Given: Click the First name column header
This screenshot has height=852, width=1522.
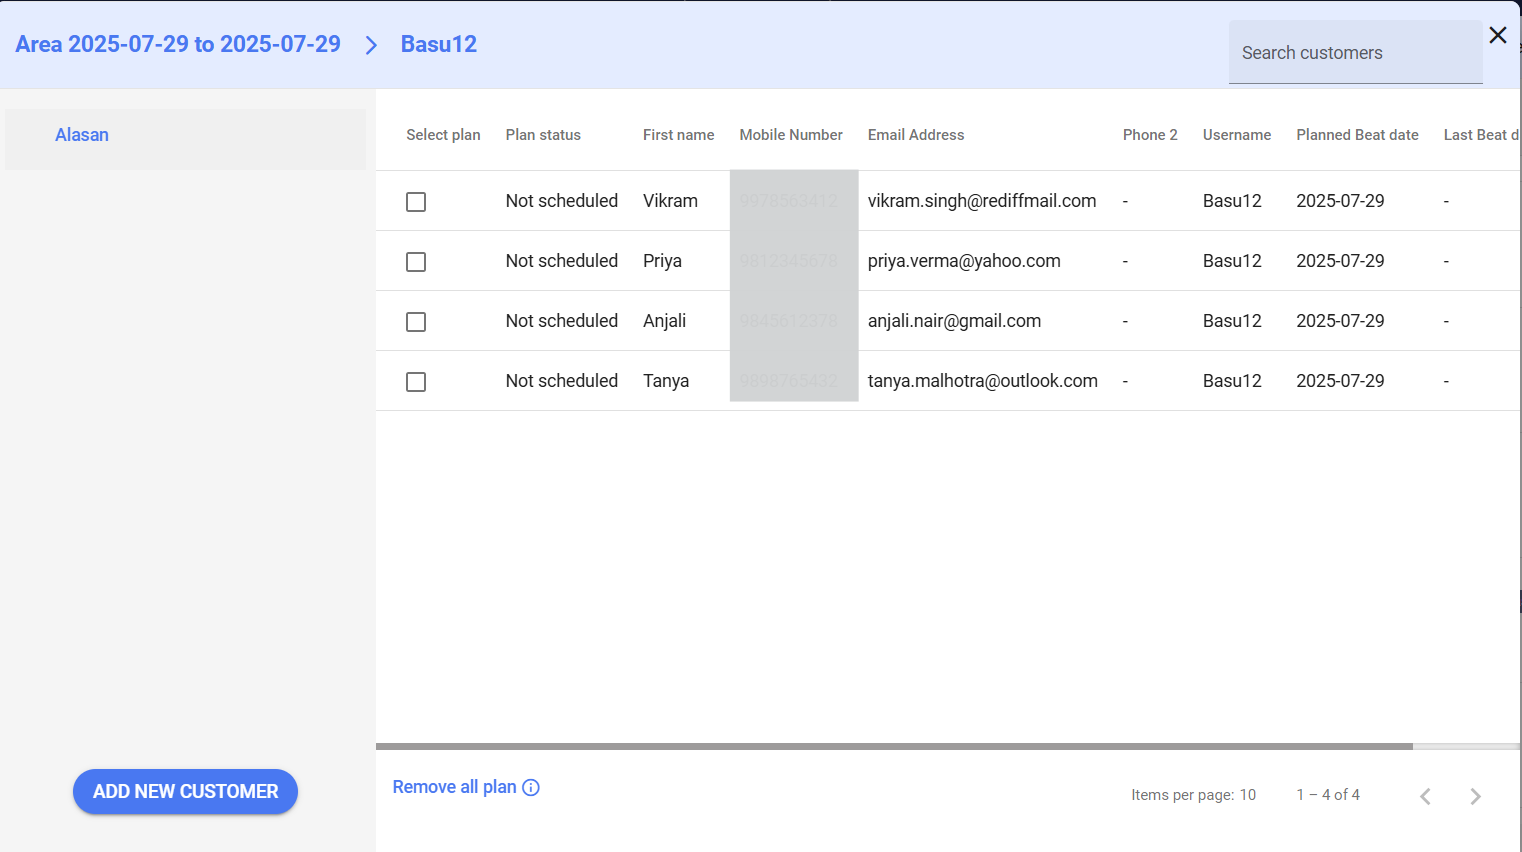Looking at the screenshot, I should [678, 135].
